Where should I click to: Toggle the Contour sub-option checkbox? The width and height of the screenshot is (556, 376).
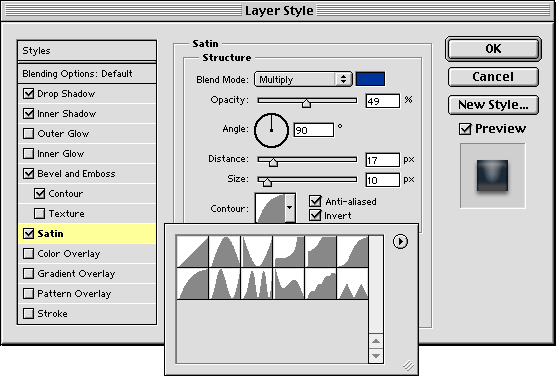(39, 194)
